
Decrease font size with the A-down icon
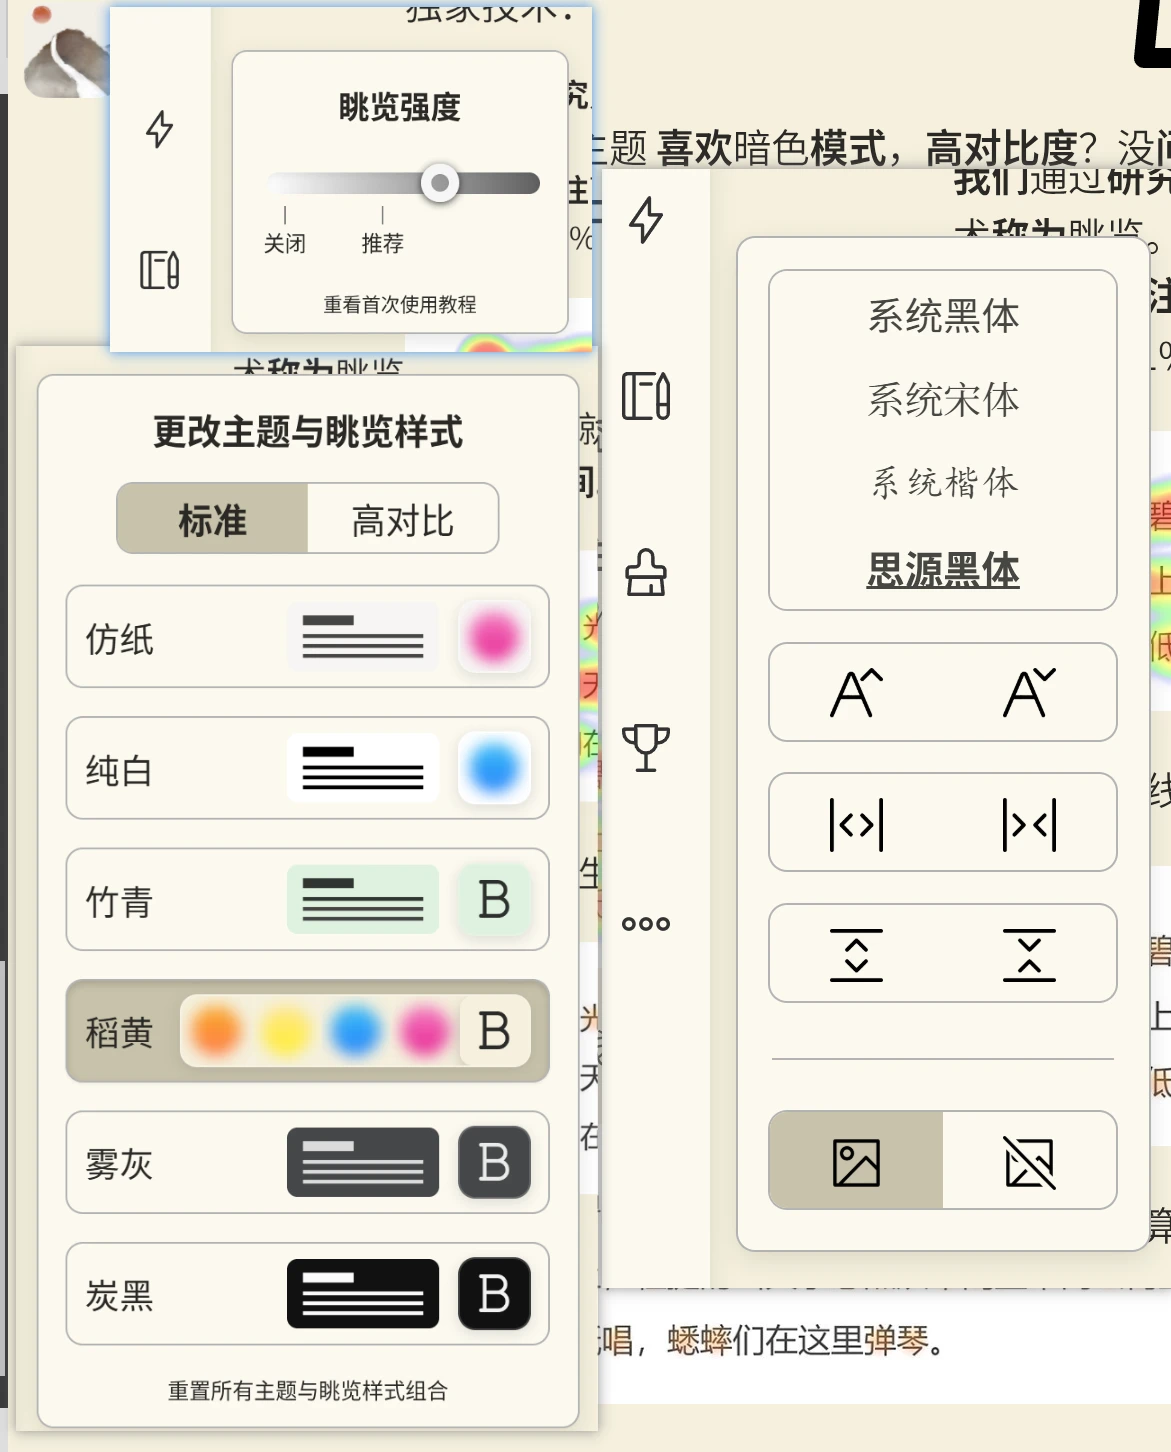coord(1029,692)
